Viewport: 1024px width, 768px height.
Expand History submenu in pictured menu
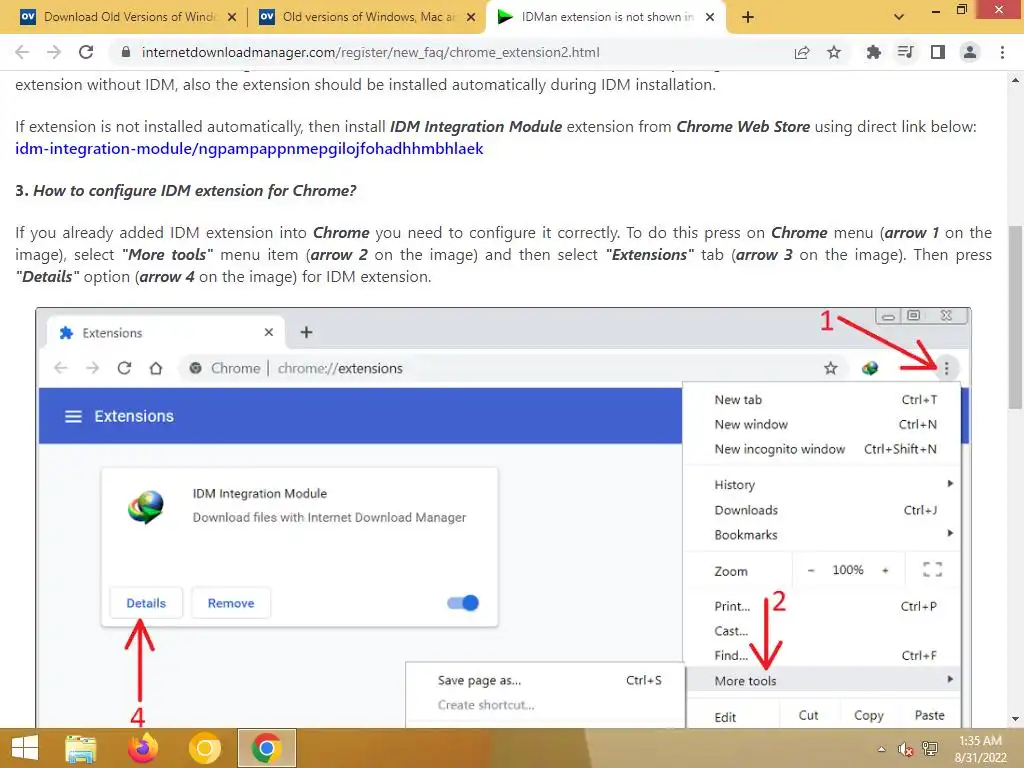point(822,485)
